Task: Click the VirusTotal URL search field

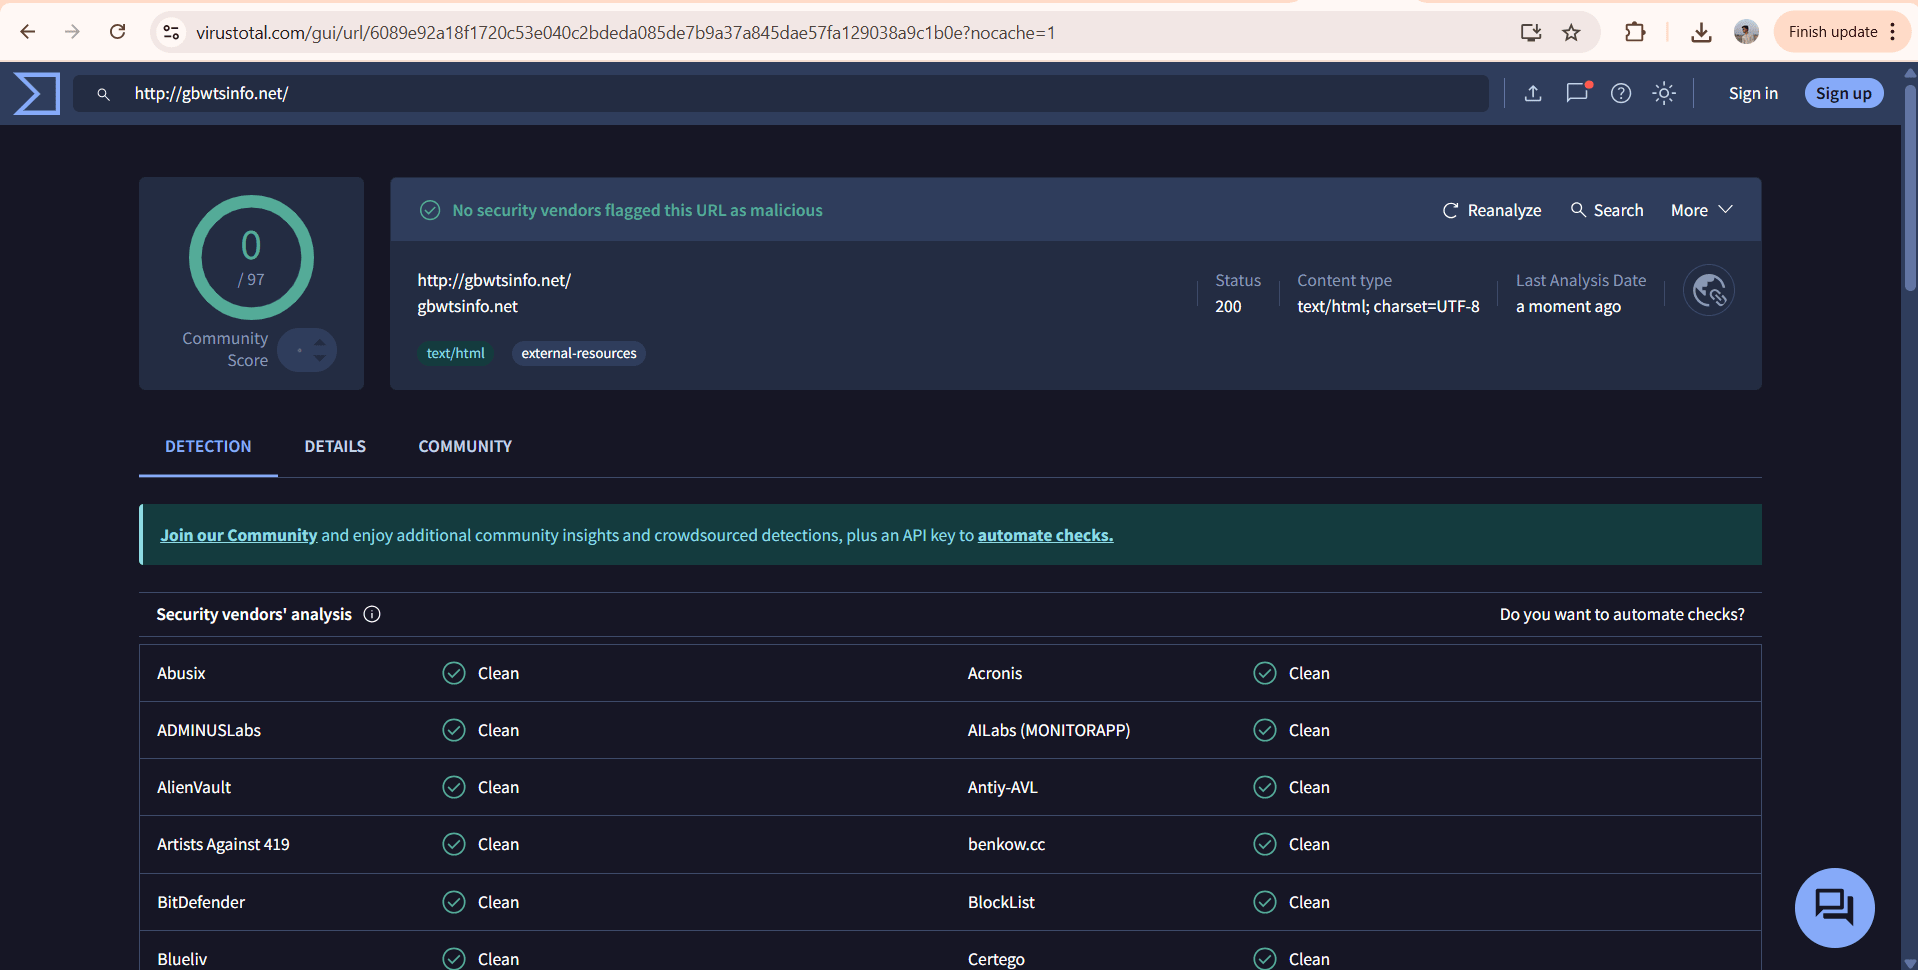Action: pyautogui.click(x=780, y=93)
